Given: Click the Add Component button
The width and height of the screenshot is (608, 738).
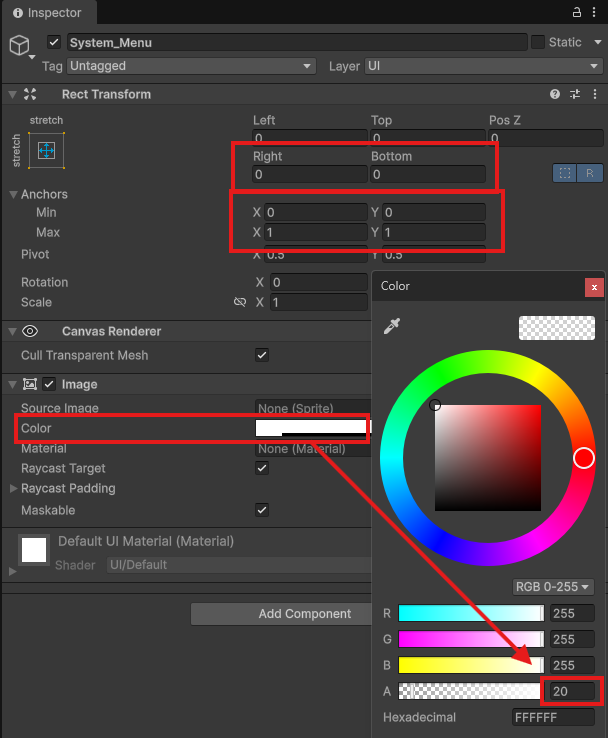Looking at the screenshot, I should pyautogui.click(x=304, y=614).
